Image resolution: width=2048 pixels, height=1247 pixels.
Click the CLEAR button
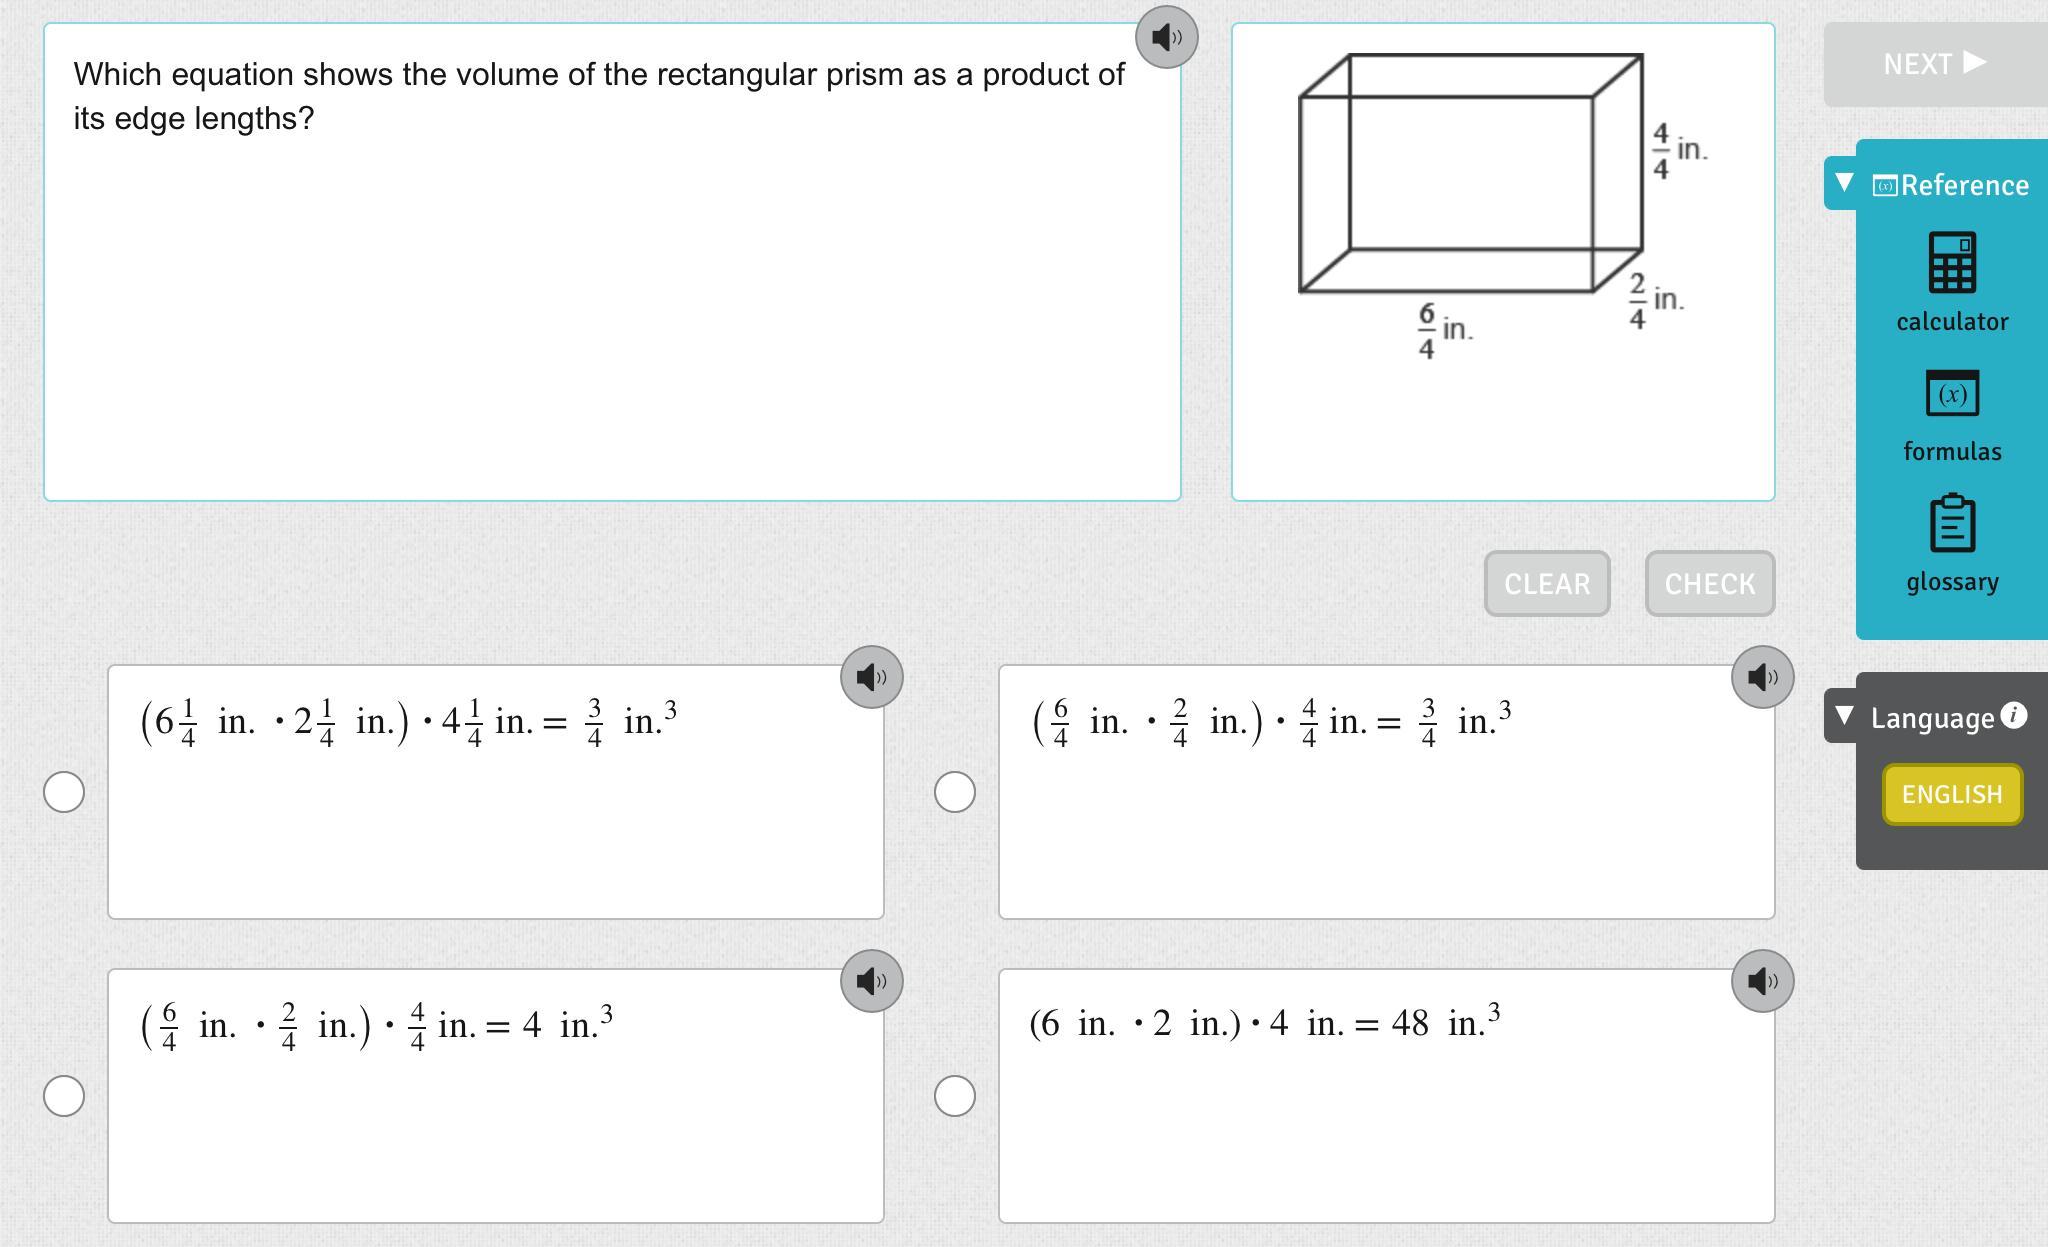point(1546,584)
